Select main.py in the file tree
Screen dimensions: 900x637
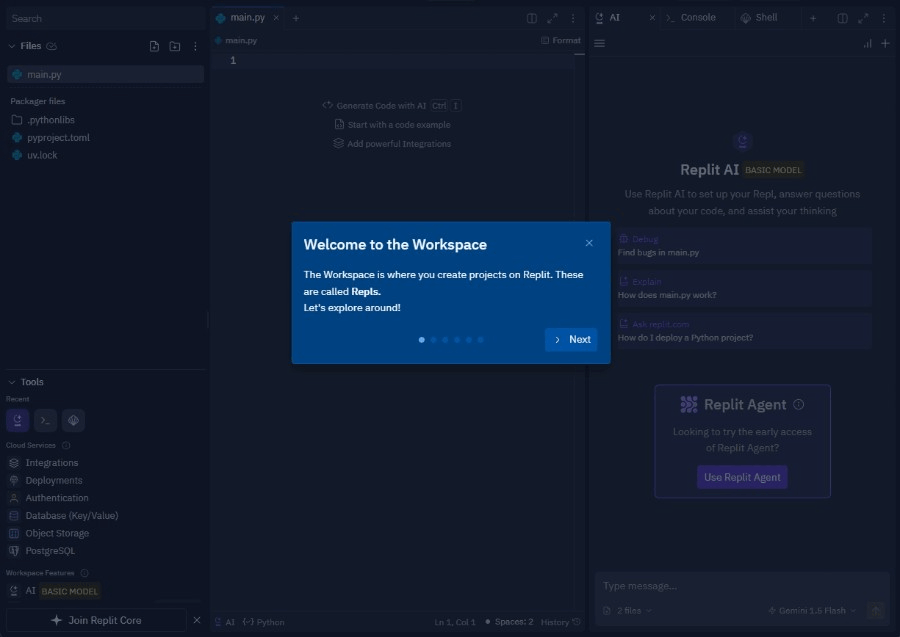(x=106, y=74)
